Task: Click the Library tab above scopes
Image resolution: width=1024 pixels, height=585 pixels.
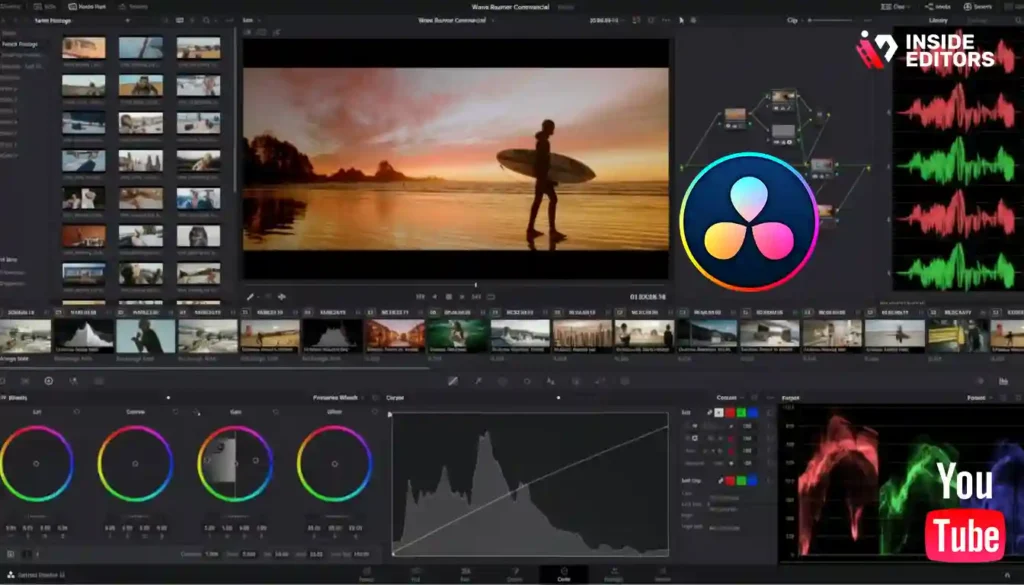Action: coord(938,20)
